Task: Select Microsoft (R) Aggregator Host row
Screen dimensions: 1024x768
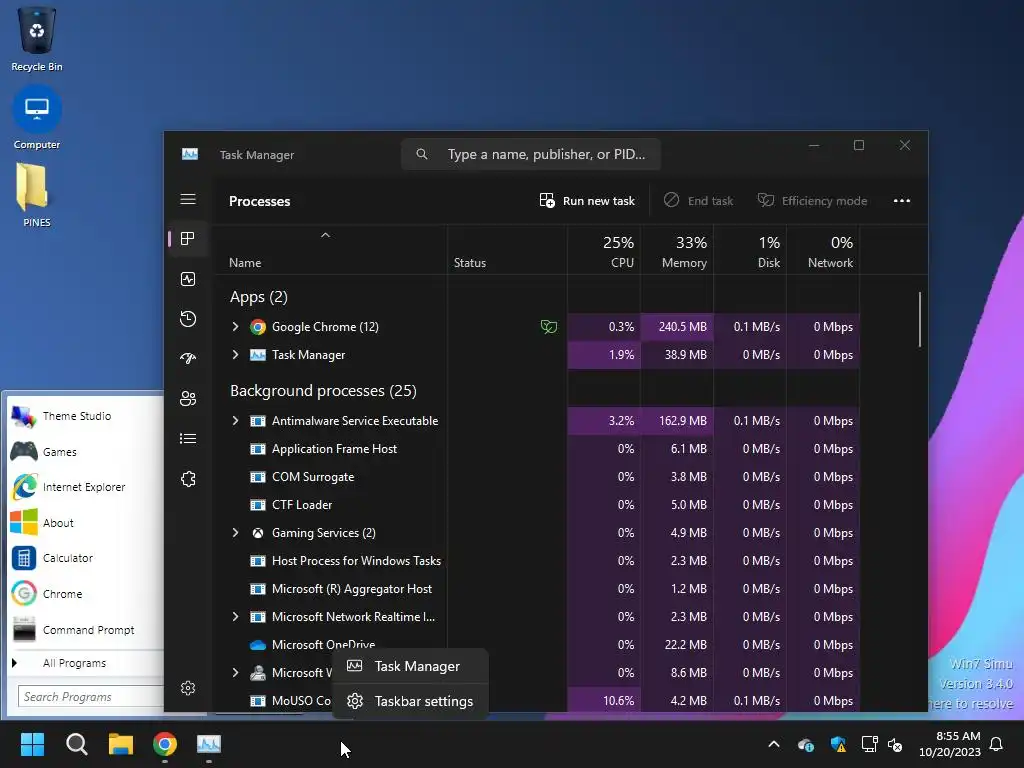Action: [536, 589]
